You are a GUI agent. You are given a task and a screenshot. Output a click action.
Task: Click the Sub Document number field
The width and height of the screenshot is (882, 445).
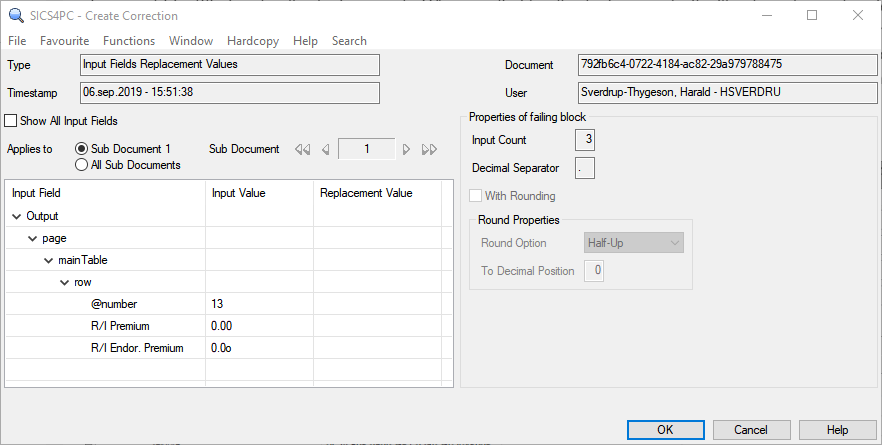coord(366,149)
